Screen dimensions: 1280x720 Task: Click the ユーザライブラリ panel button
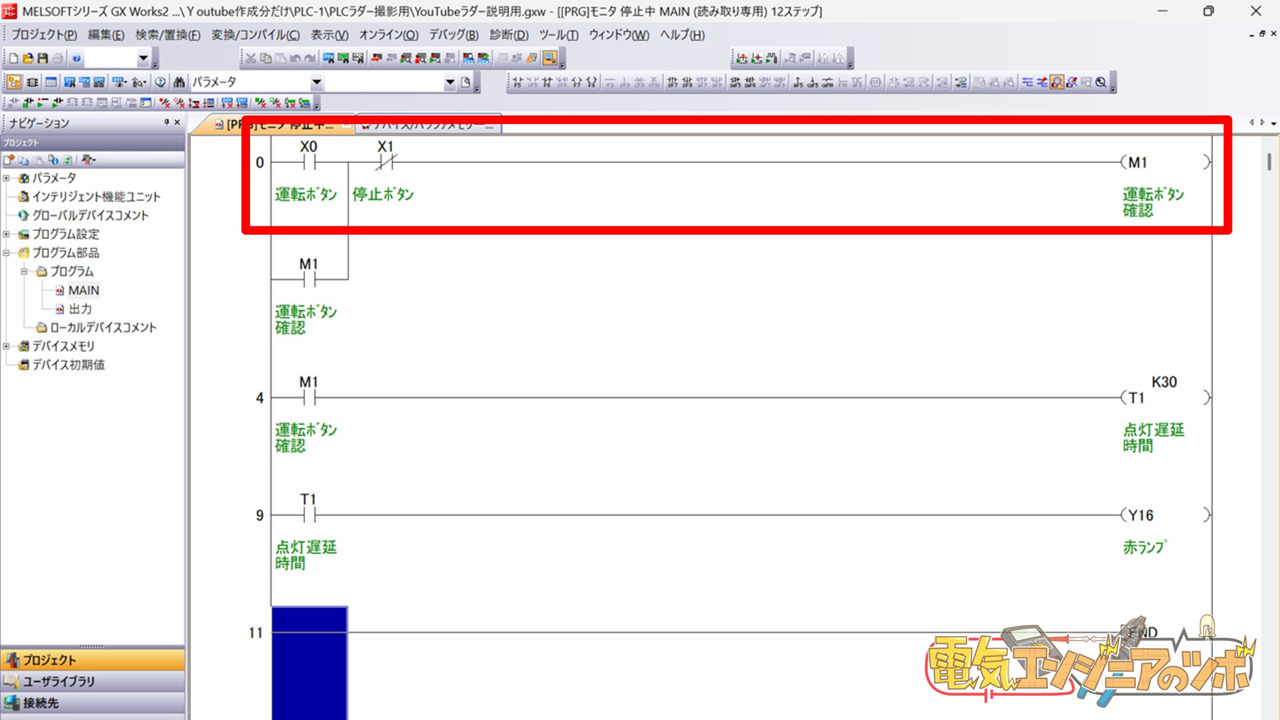(92, 682)
